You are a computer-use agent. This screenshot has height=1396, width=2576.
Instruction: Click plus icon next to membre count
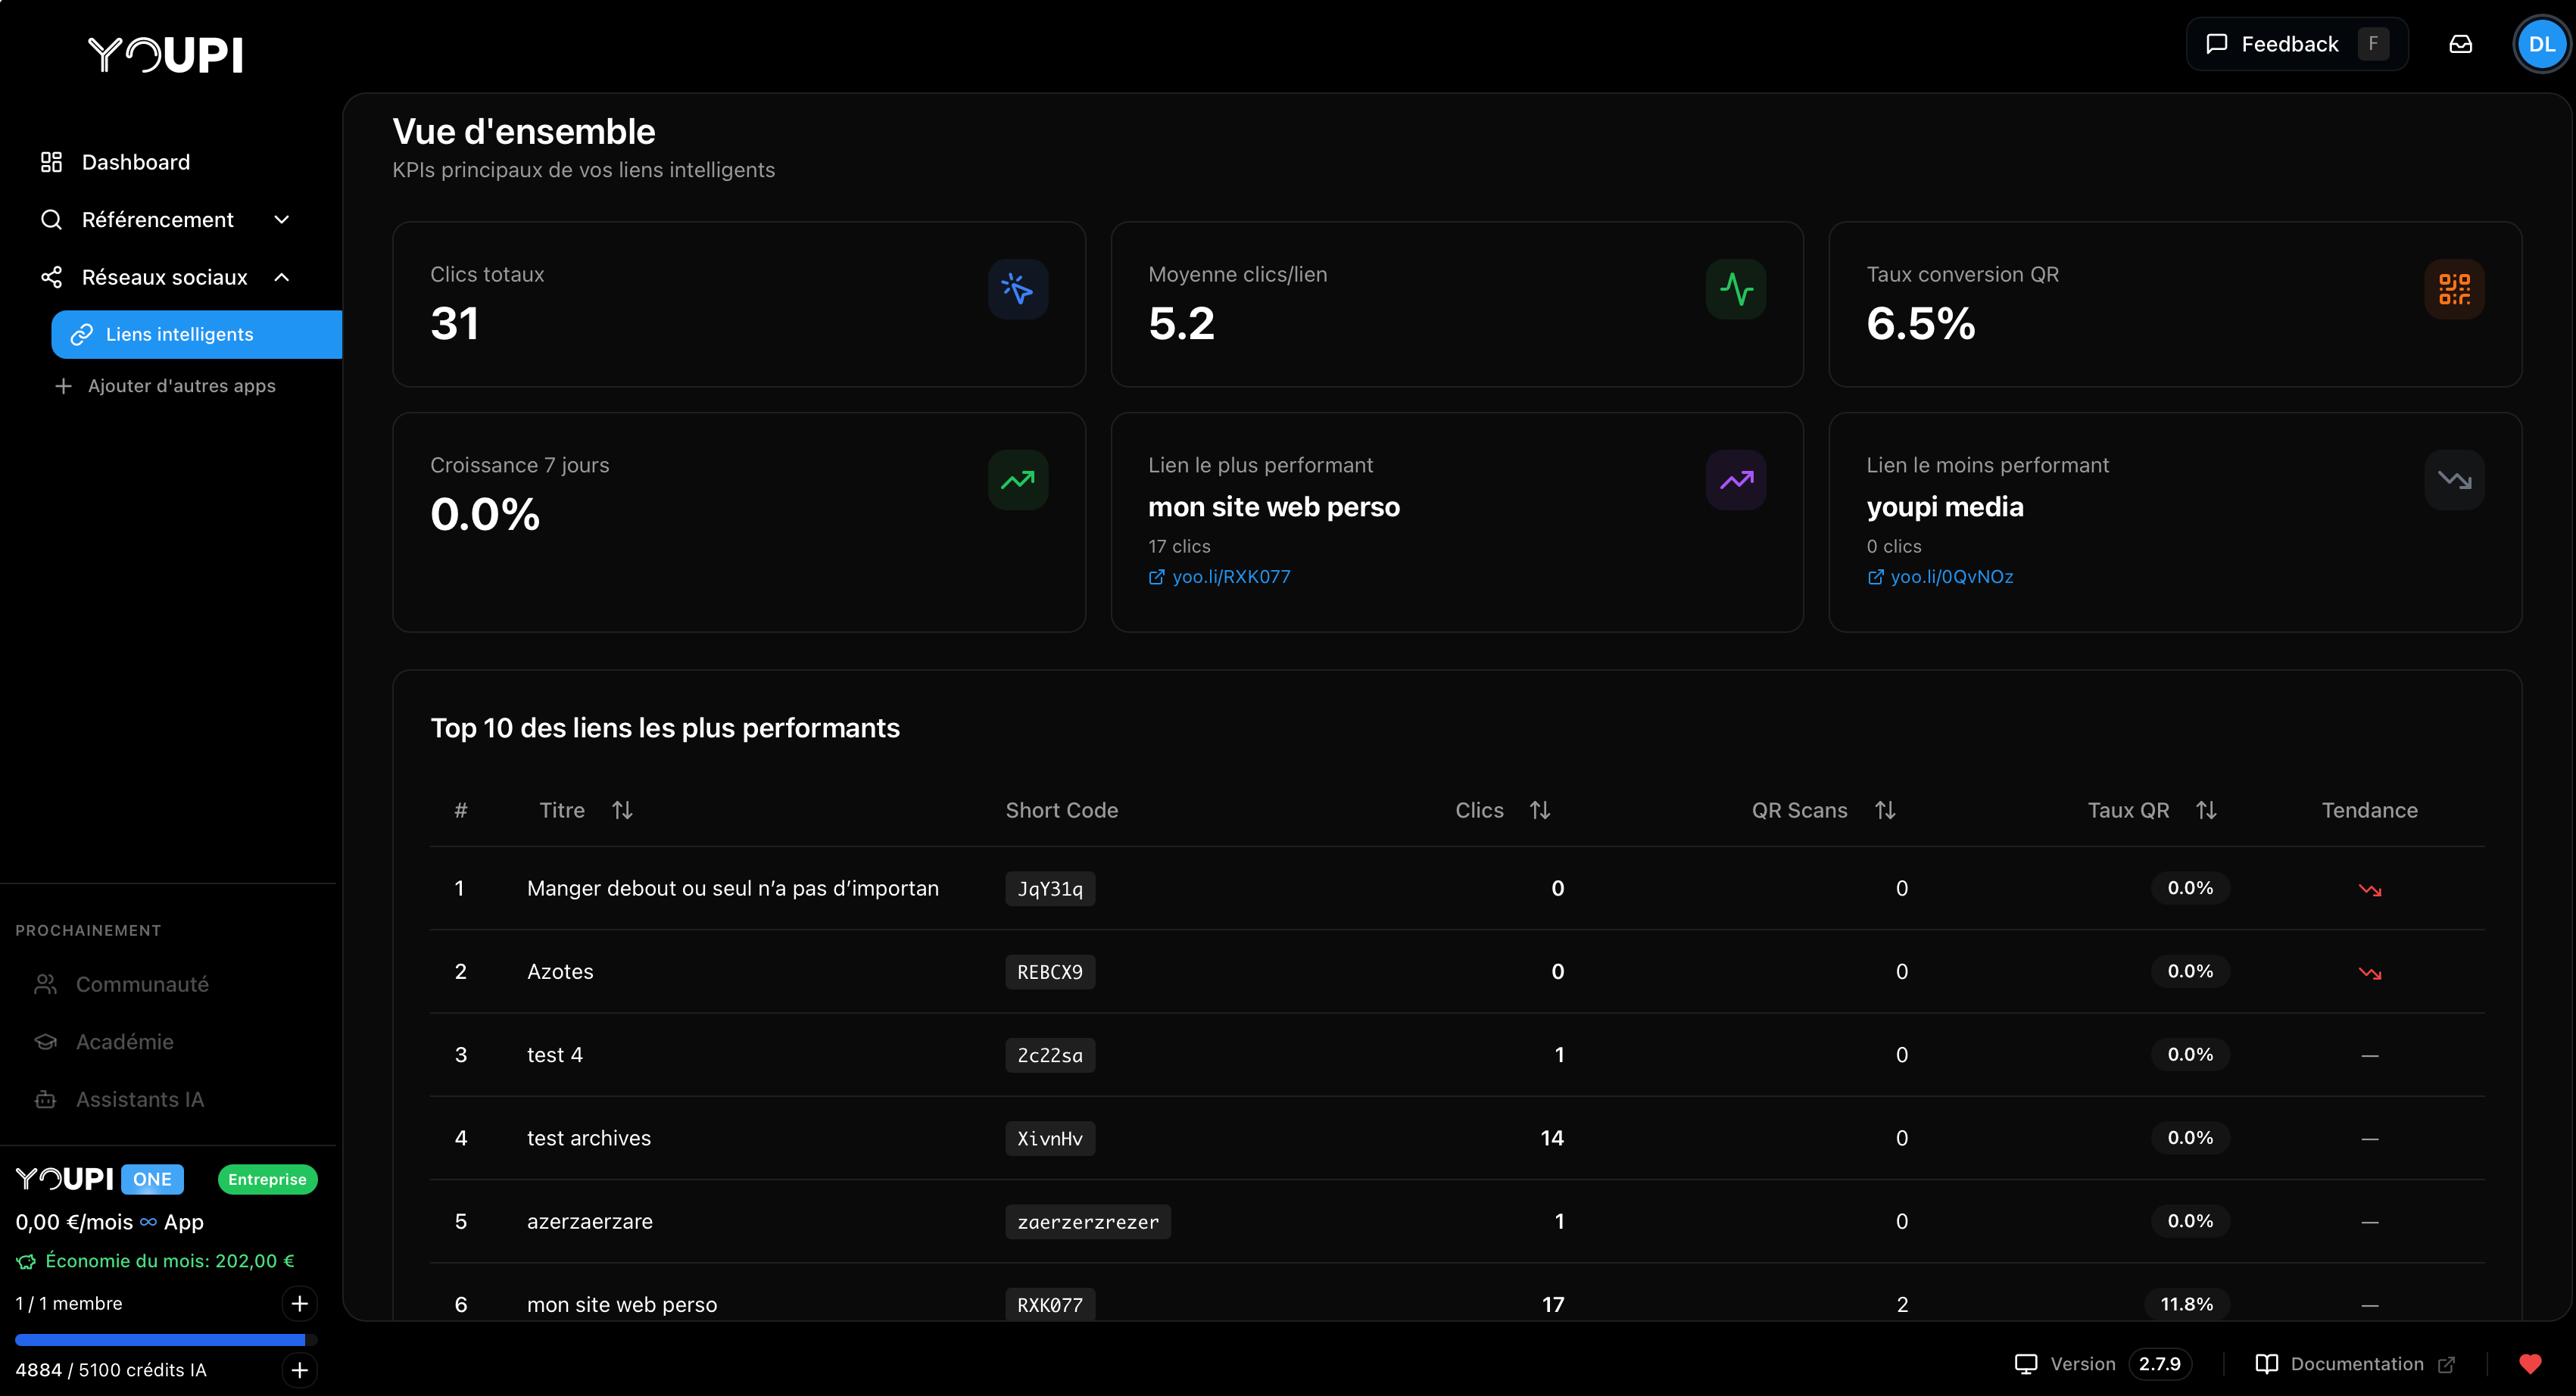coord(299,1303)
